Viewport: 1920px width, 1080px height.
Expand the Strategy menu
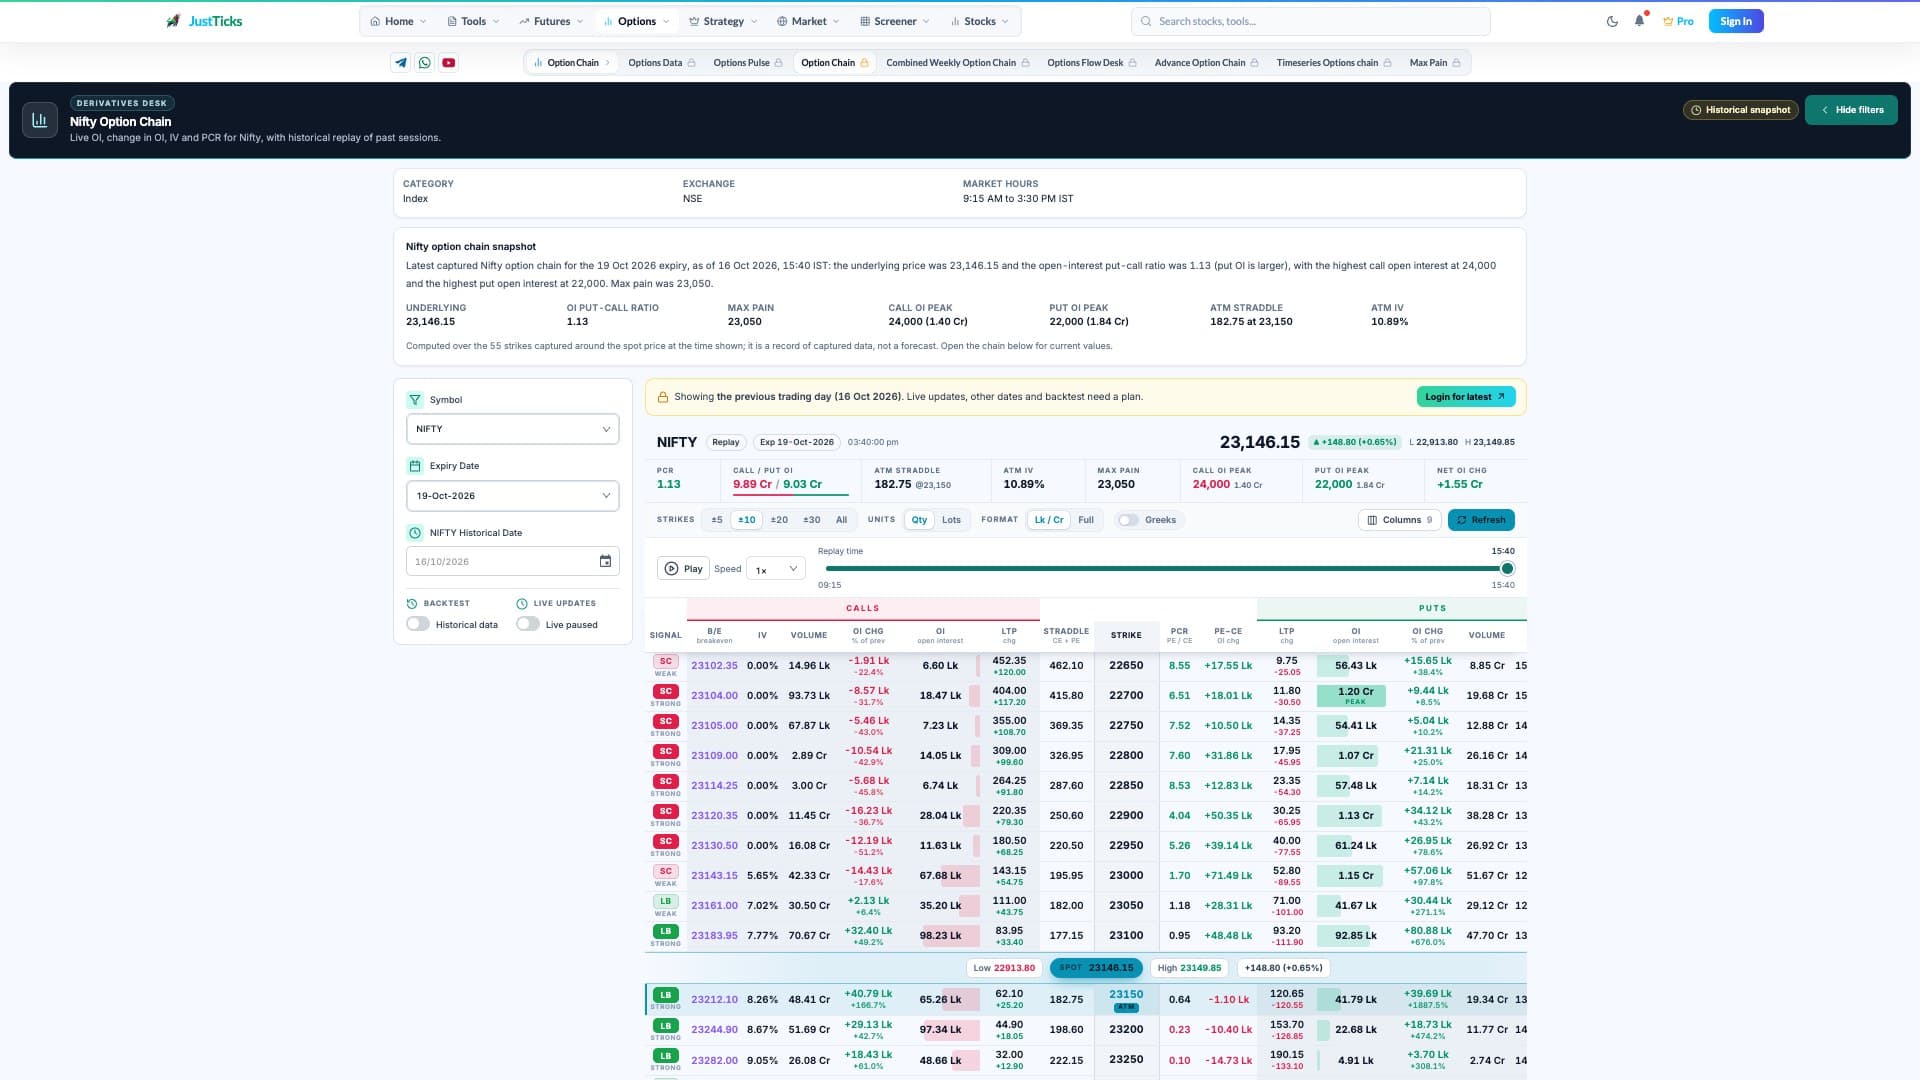[723, 21]
